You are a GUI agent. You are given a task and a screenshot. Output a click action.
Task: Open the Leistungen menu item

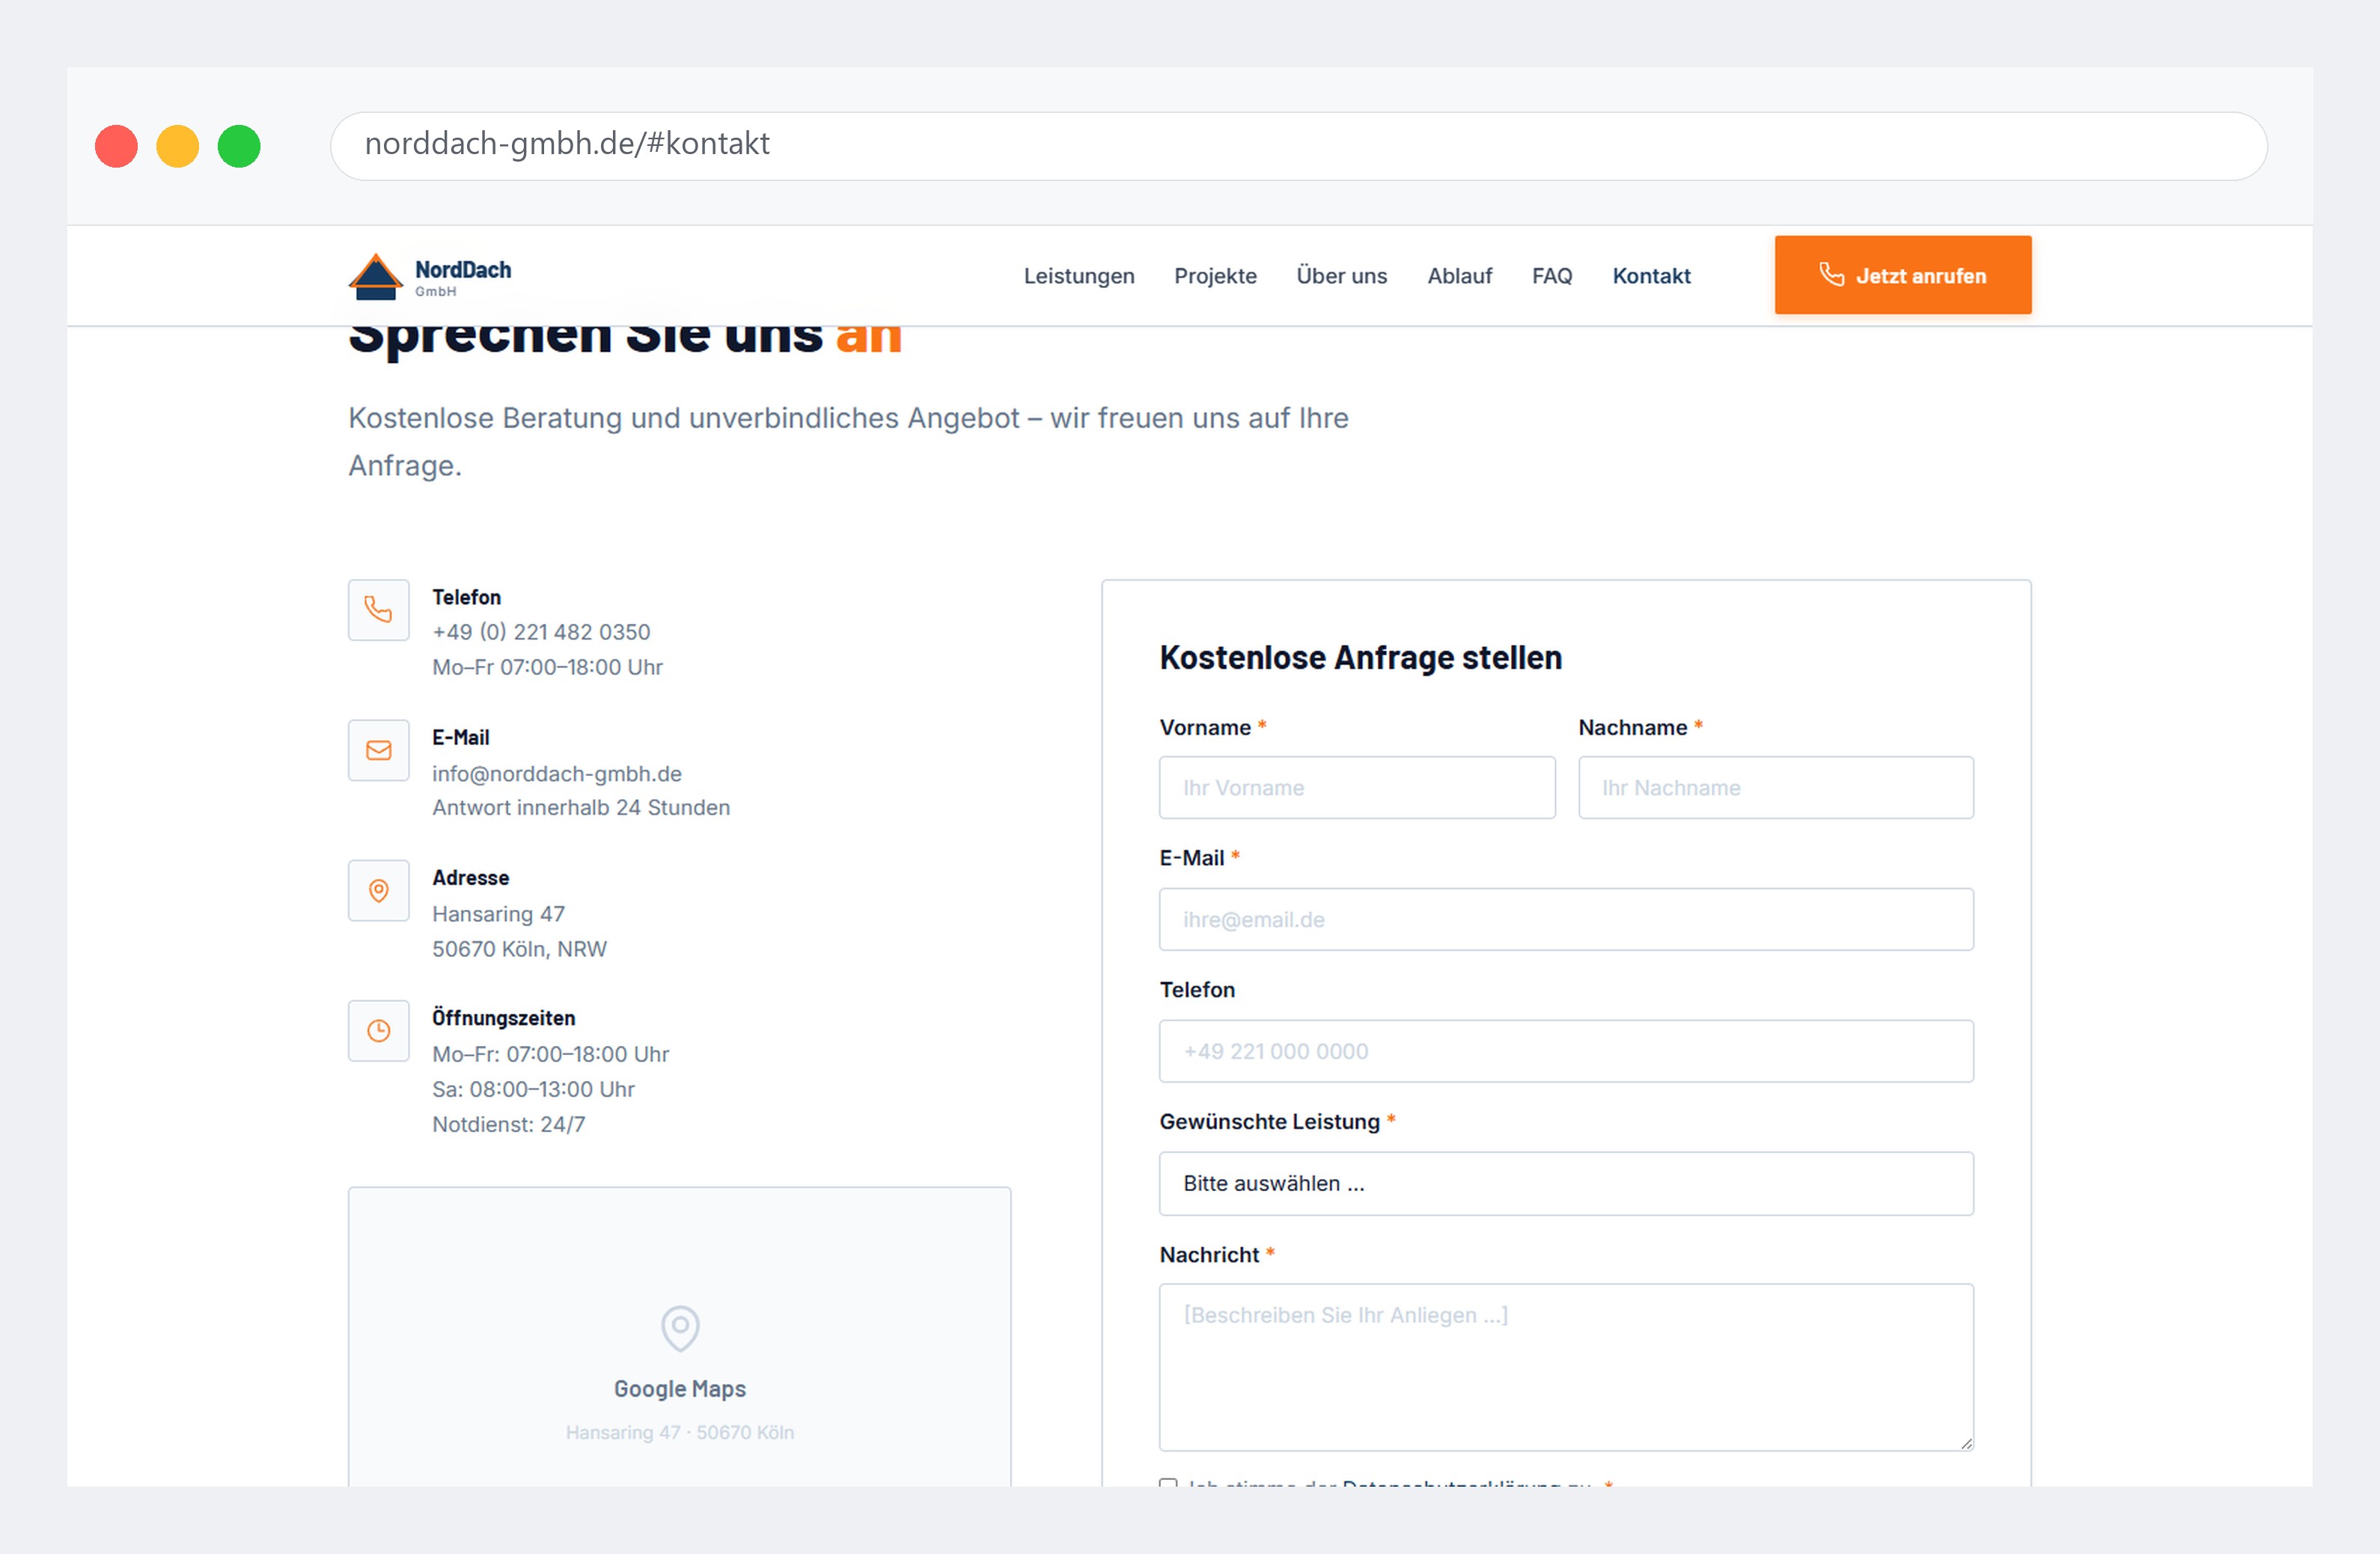pyautogui.click(x=1079, y=276)
